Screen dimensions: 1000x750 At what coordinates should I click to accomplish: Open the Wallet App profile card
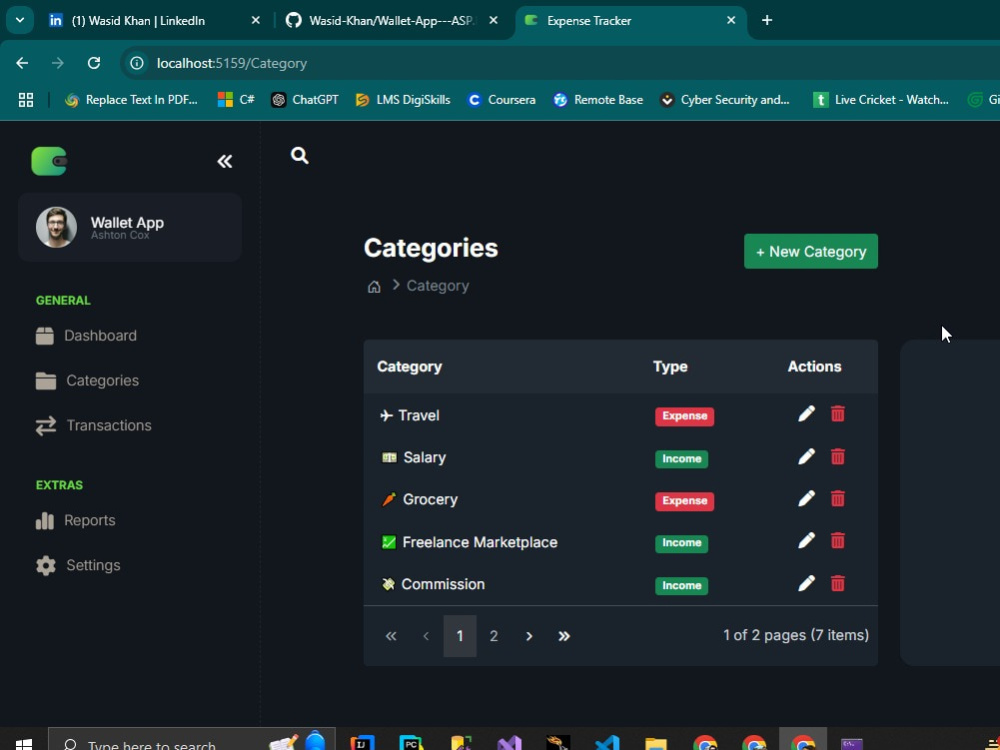click(x=128, y=227)
